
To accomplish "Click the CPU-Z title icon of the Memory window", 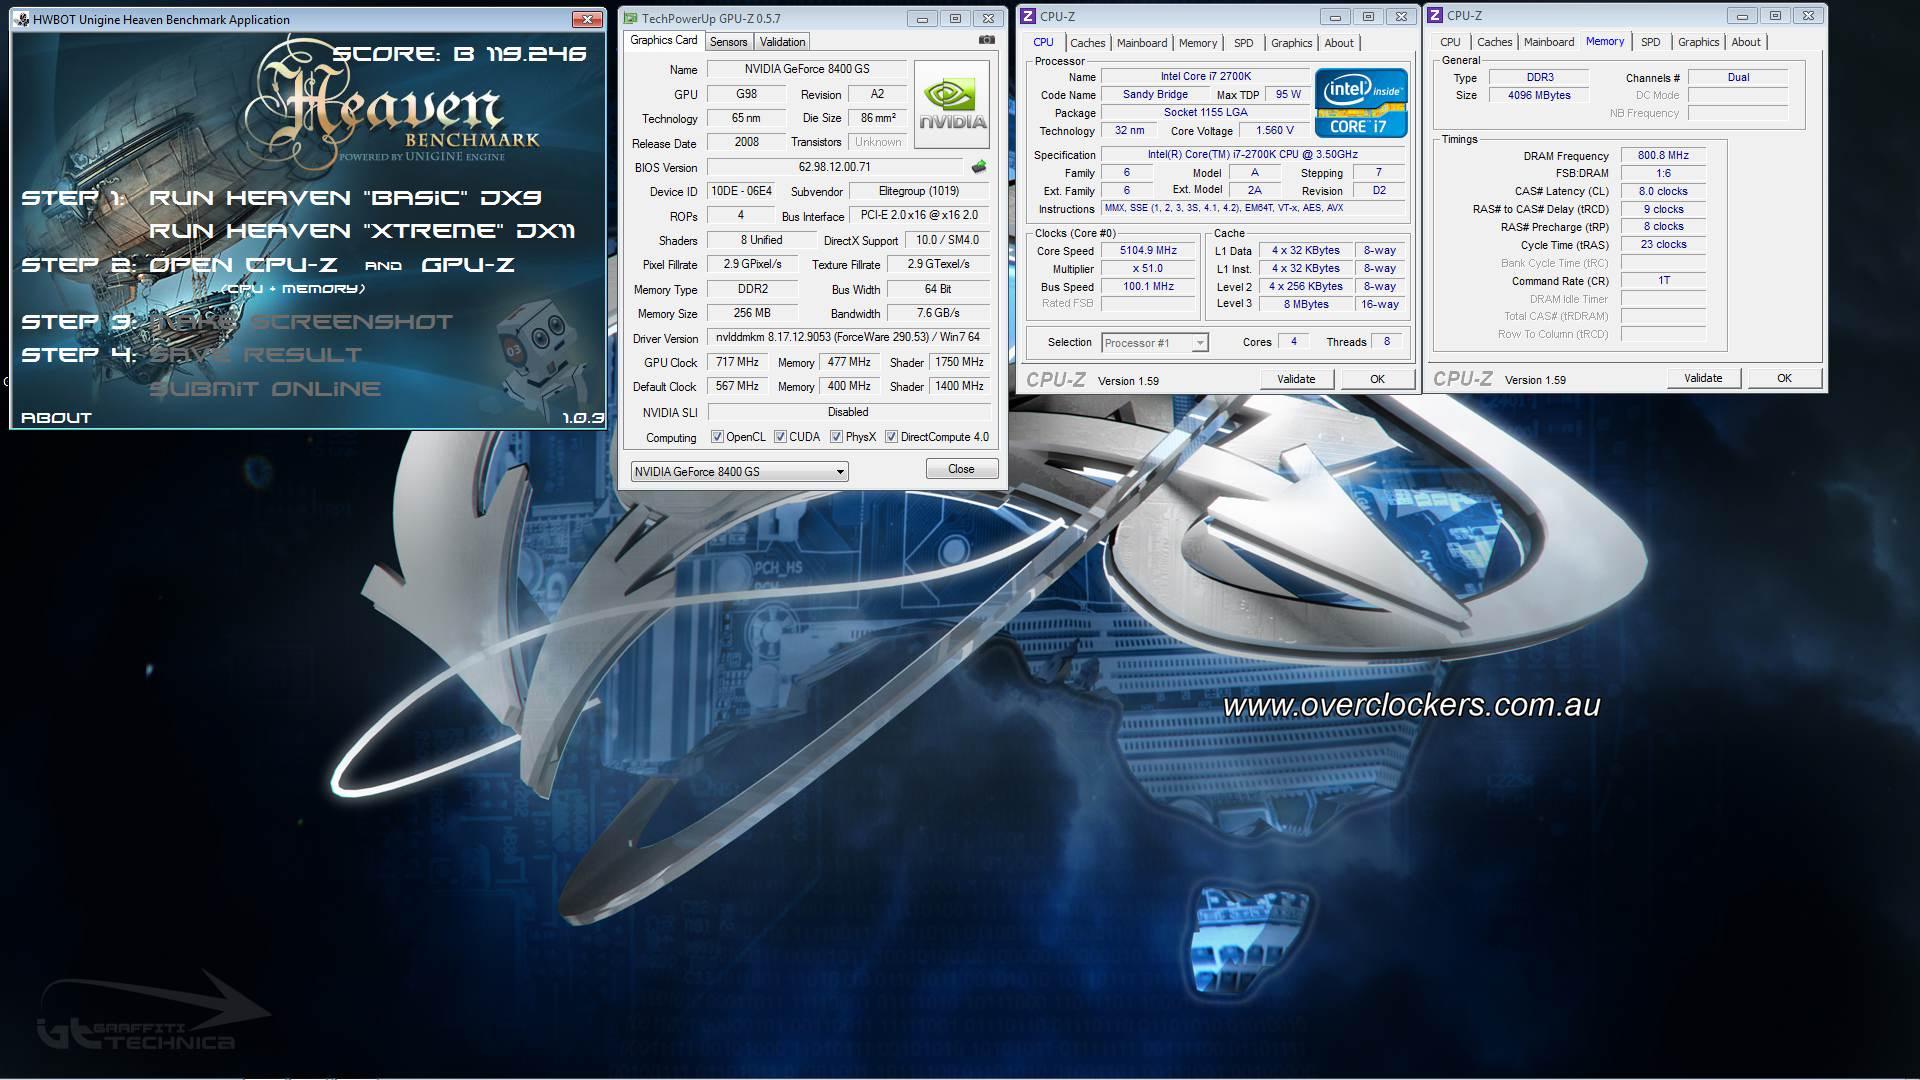I will 1435,15.
